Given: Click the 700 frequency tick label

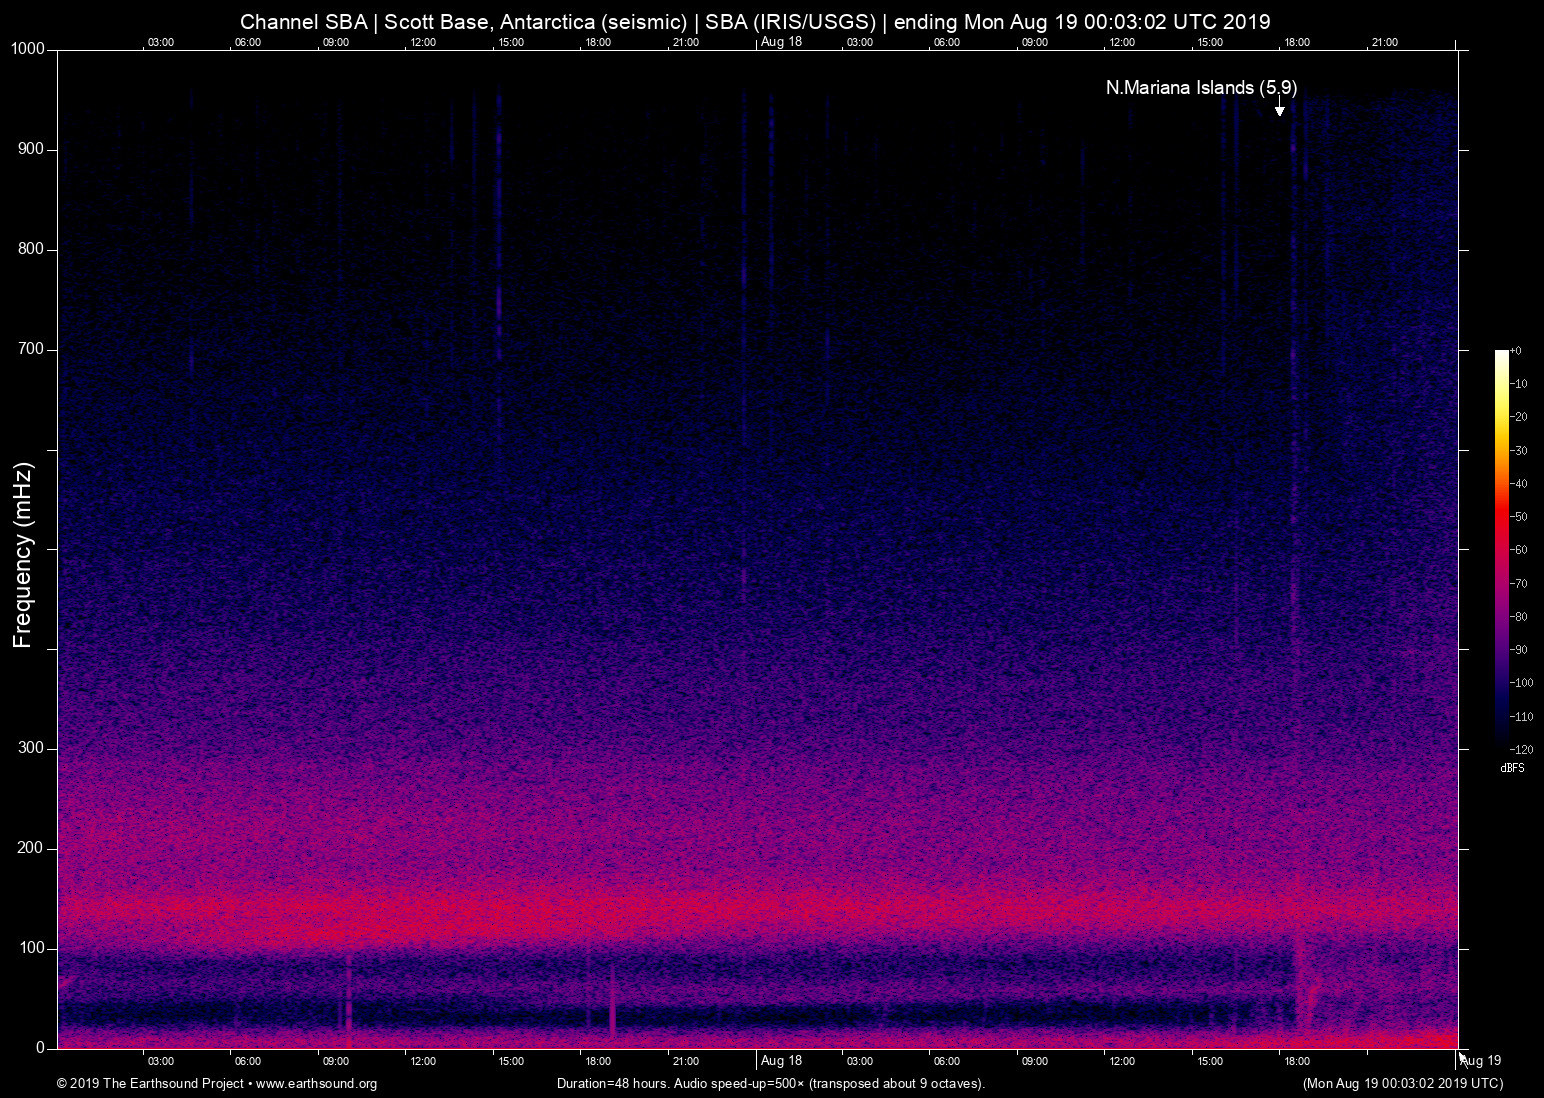Looking at the screenshot, I should tap(31, 349).
